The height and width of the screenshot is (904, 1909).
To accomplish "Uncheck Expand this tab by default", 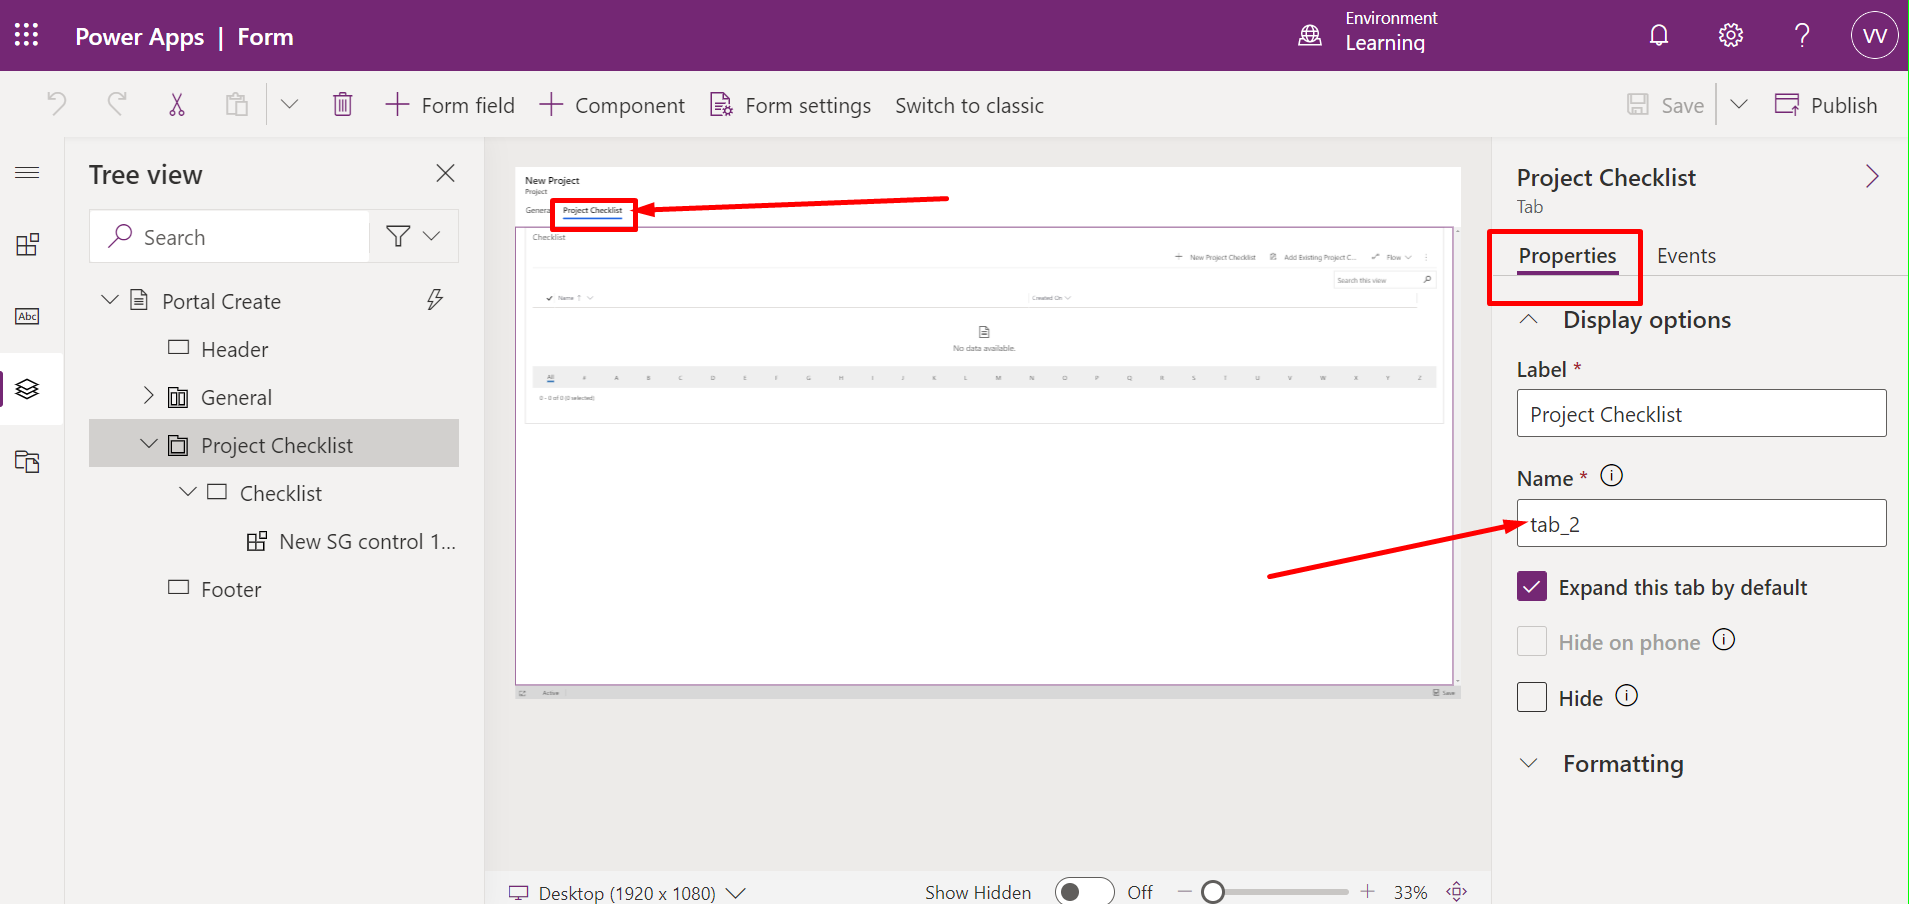I will point(1531,586).
